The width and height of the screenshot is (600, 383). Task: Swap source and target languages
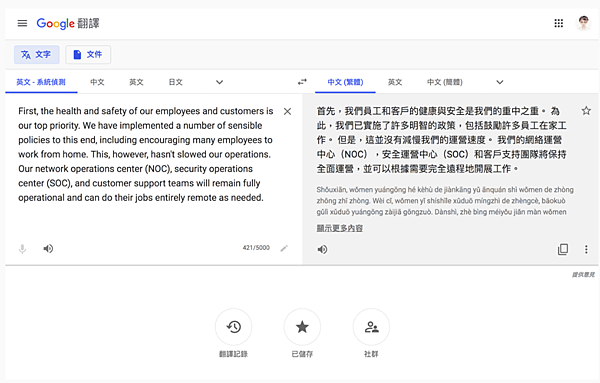tap(302, 81)
